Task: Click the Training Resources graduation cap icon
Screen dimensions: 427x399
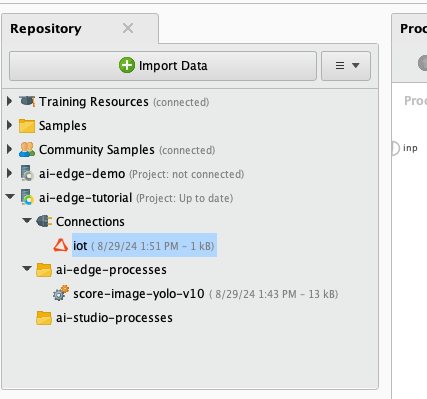Action: point(27,101)
